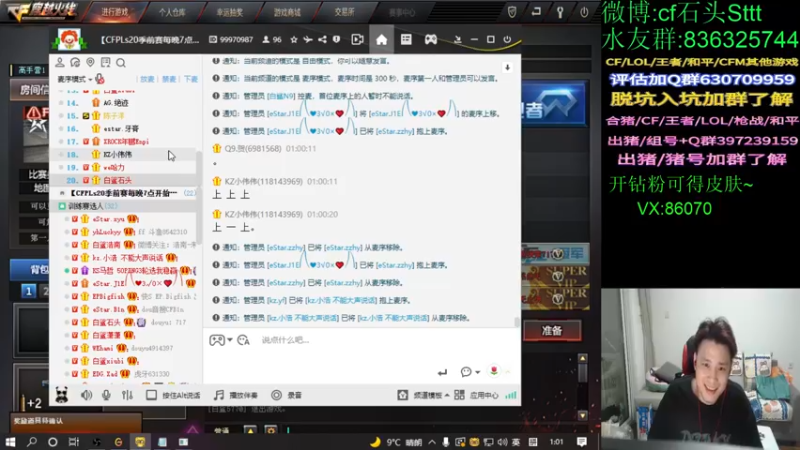Viewport: 800px width, 450px height.
Task: Click the shield report icon in channel header
Action: coord(336,39)
